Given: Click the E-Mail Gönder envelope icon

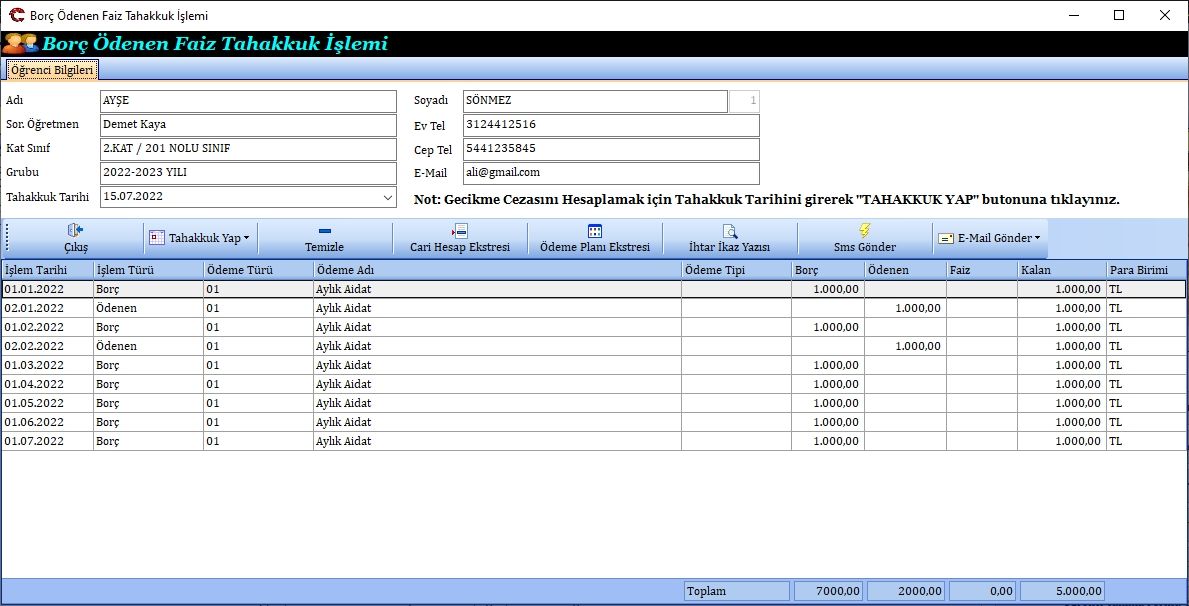Looking at the screenshot, I should tap(945, 239).
